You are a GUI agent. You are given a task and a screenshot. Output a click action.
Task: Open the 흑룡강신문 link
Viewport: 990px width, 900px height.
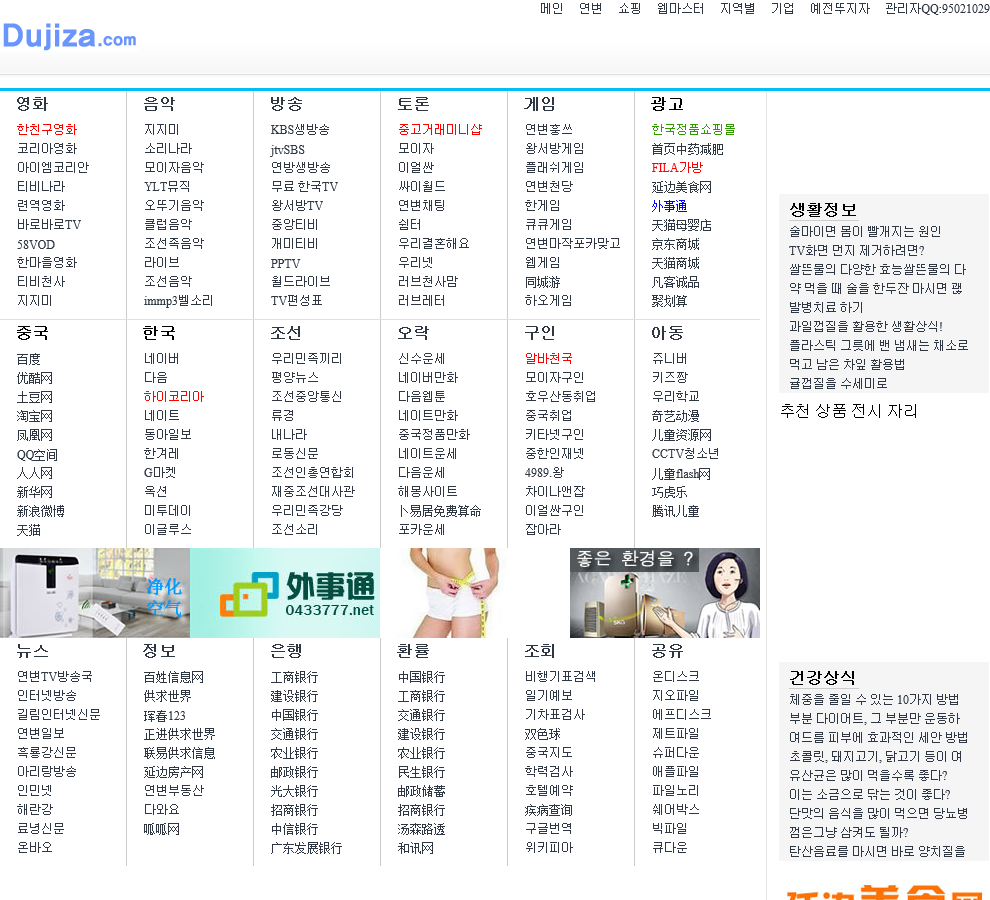click(47, 752)
